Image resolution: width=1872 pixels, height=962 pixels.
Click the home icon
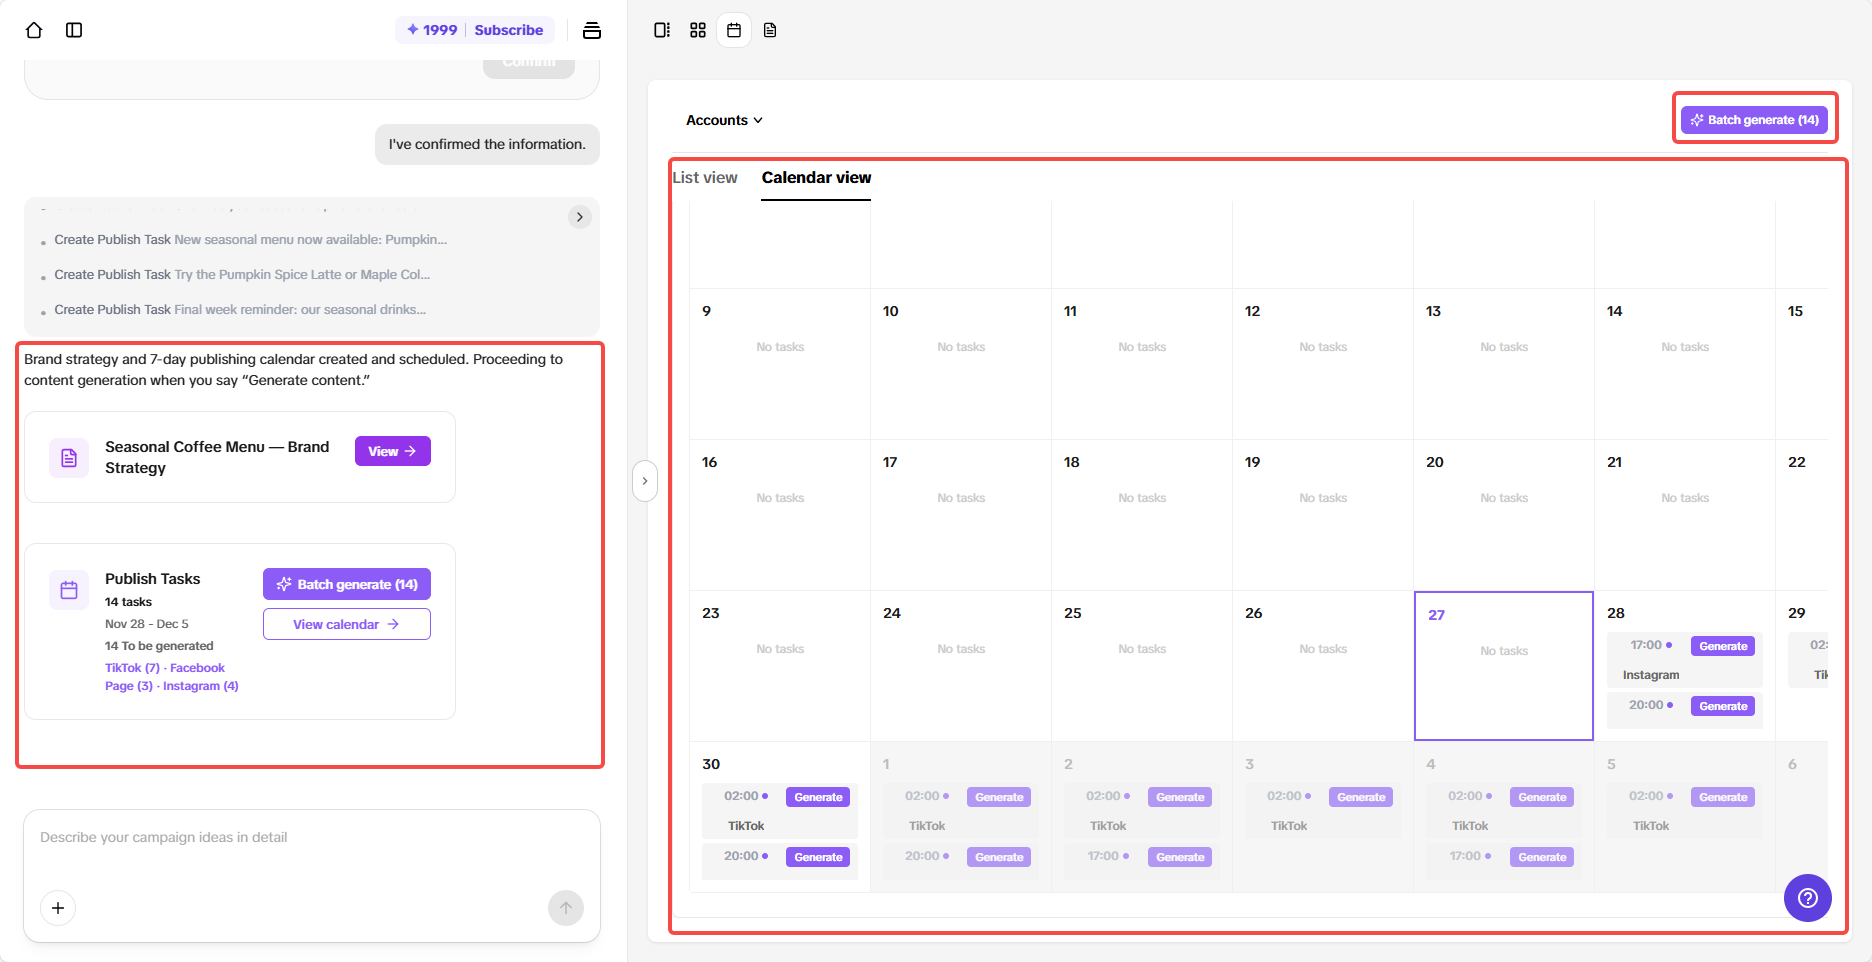[x=34, y=30]
